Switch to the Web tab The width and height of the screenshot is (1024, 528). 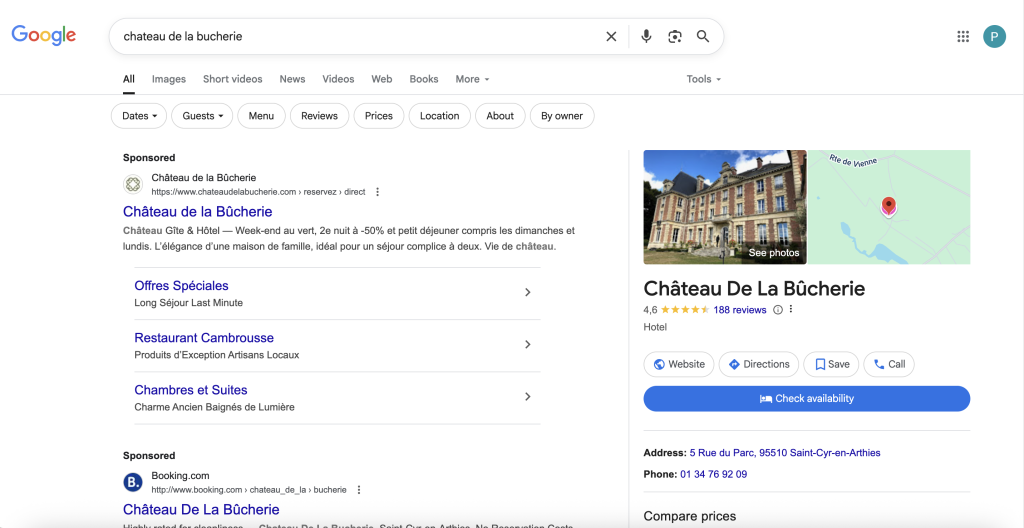(x=381, y=79)
